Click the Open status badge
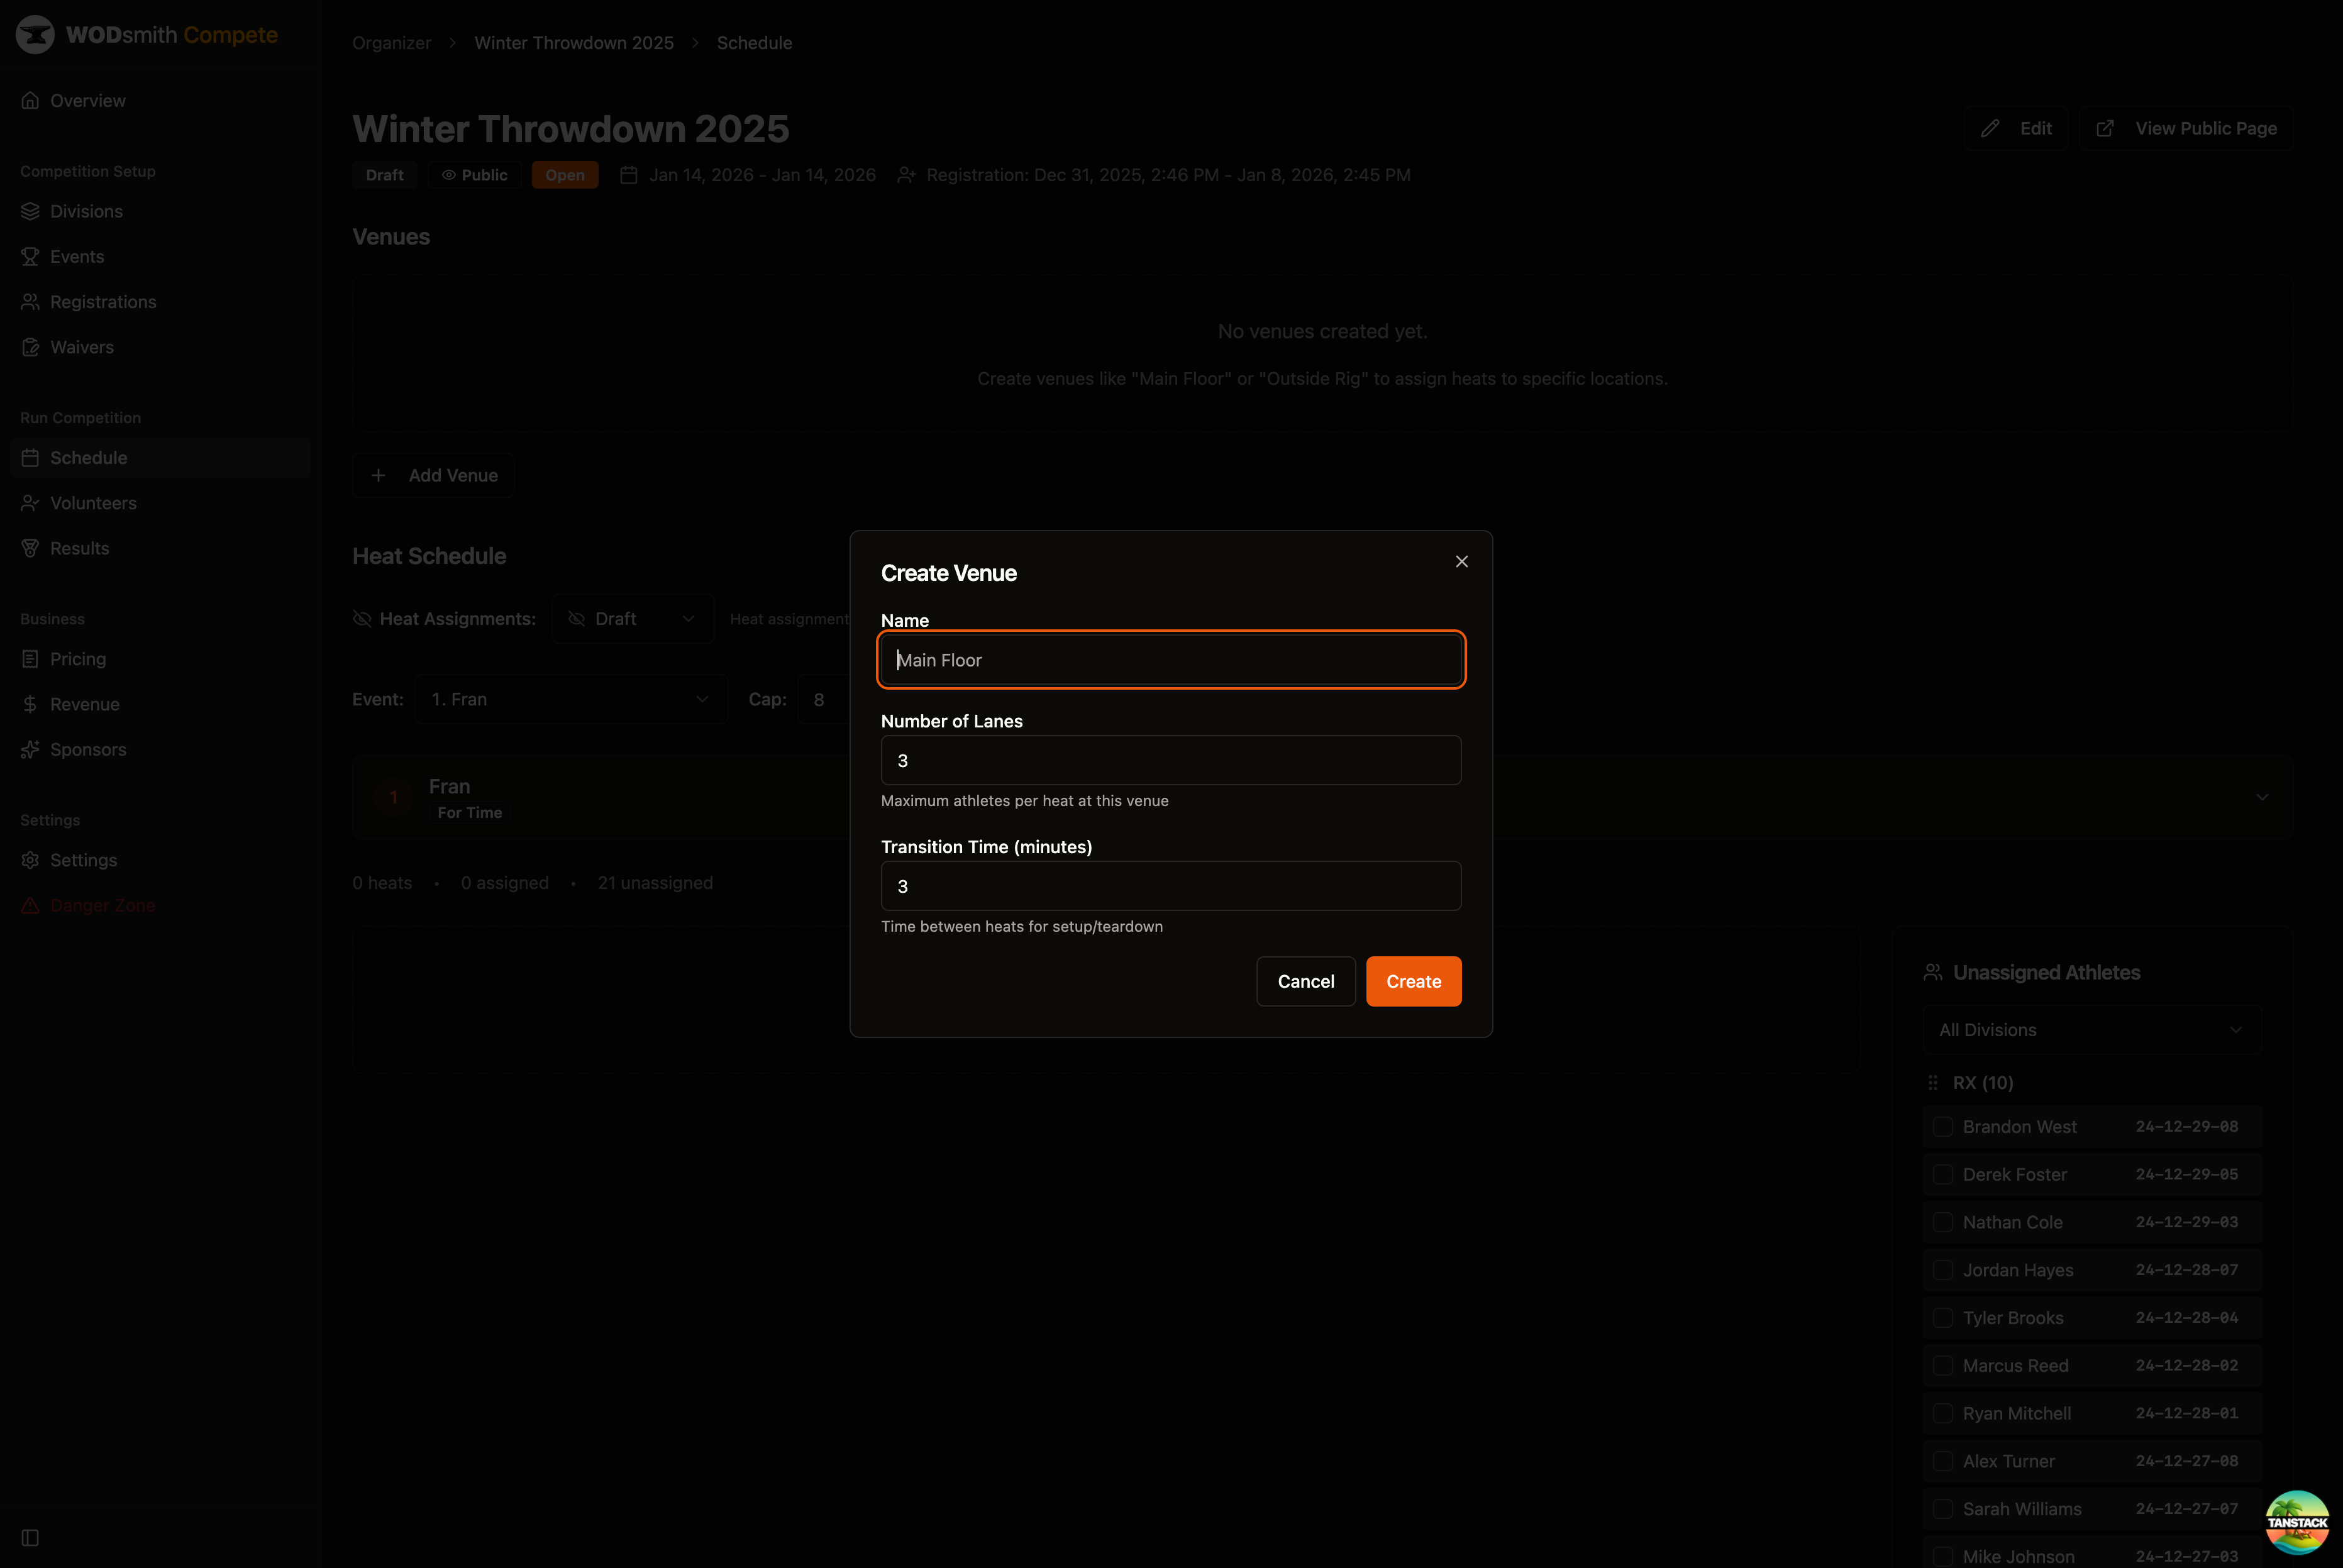The image size is (2343, 1568). click(565, 175)
